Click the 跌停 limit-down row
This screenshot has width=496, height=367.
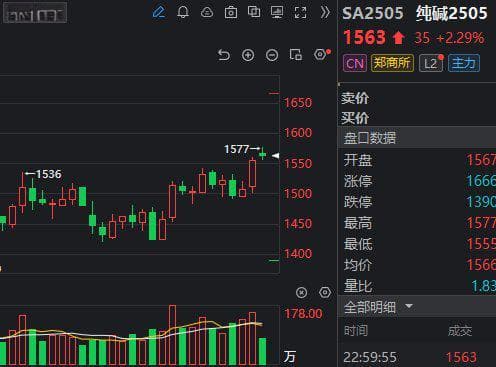click(417, 202)
